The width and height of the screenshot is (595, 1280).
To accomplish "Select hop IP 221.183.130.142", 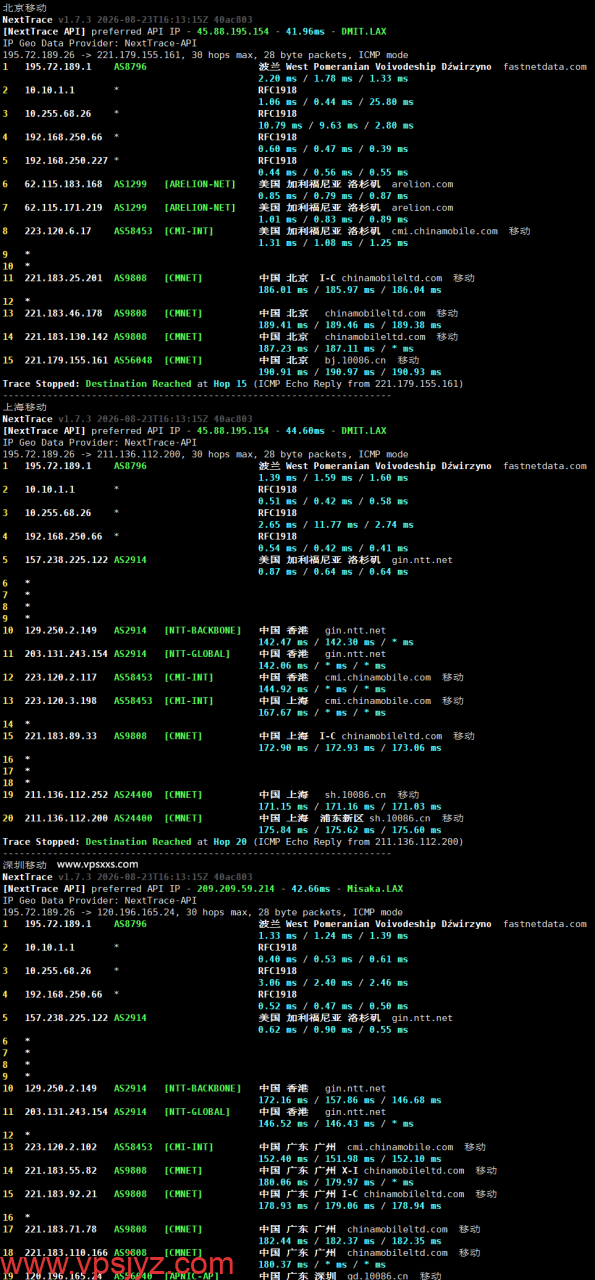I will click(66, 337).
